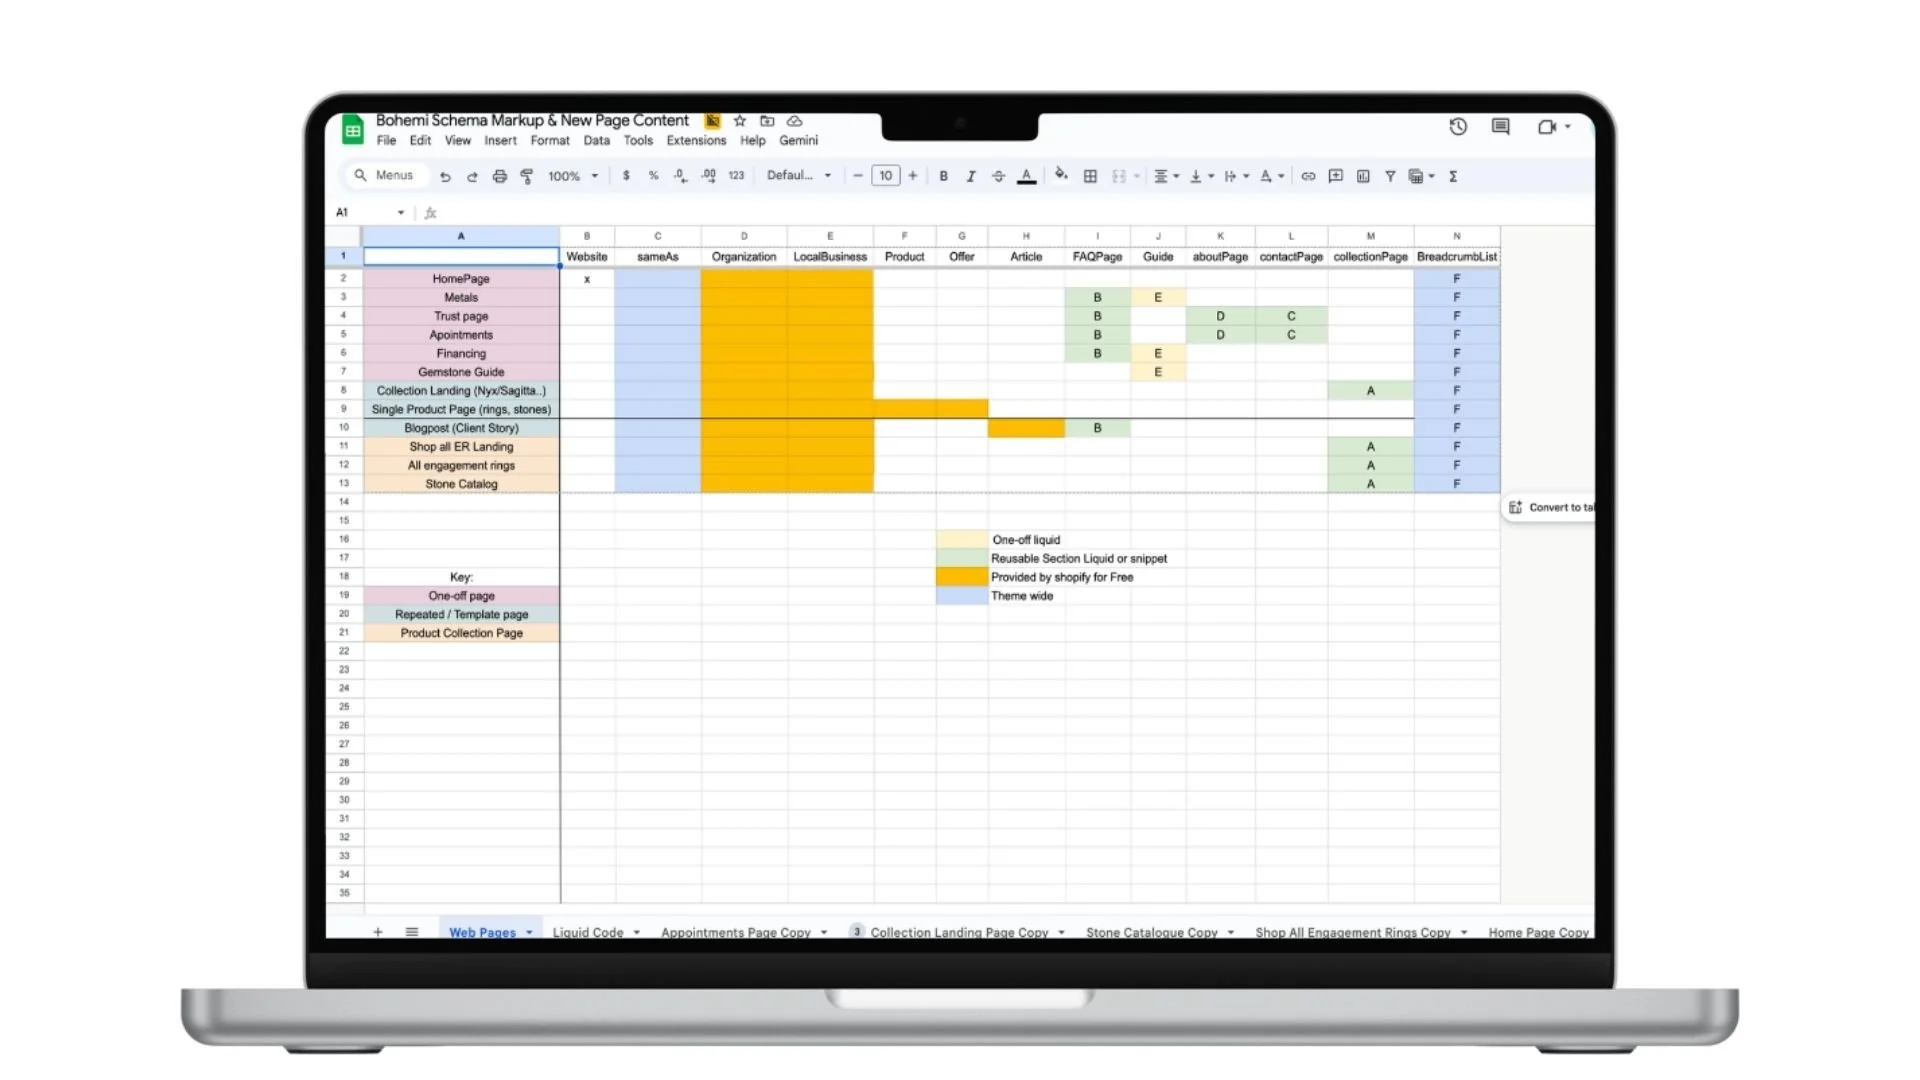Toggle italic formatting

[x=970, y=175]
